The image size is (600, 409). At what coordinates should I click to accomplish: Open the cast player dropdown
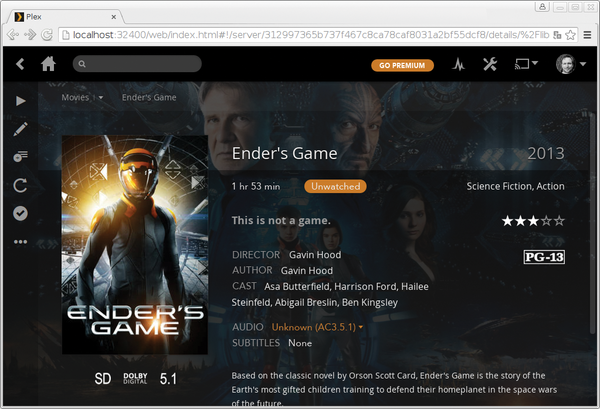point(526,64)
